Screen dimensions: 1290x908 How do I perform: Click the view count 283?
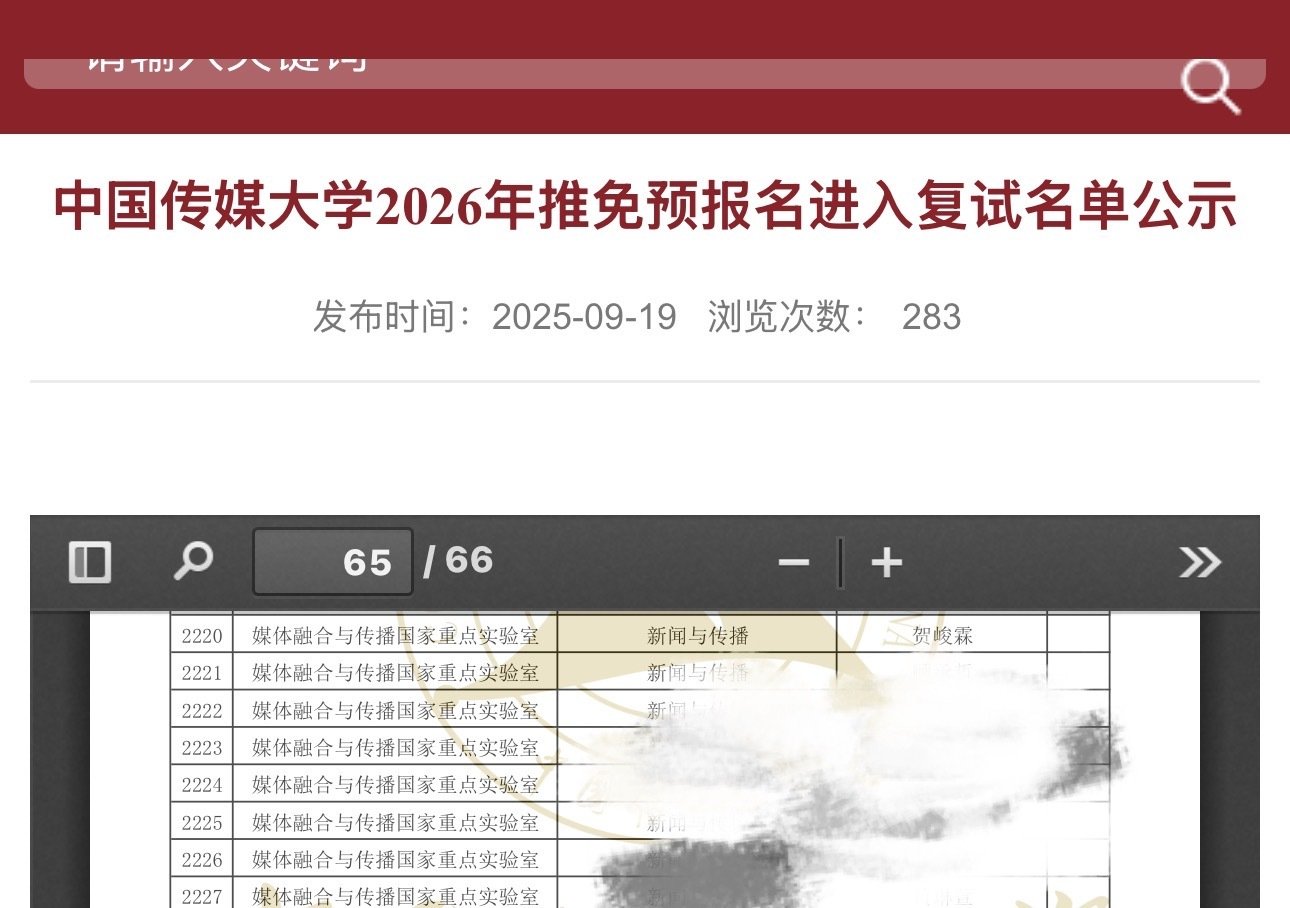(931, 317)
